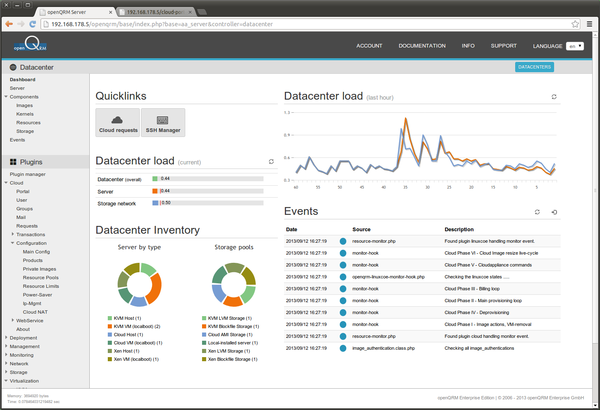Open the ACCOUNT menu
The width and height of the screenshot is (600, 410).
tap(369, 46)
